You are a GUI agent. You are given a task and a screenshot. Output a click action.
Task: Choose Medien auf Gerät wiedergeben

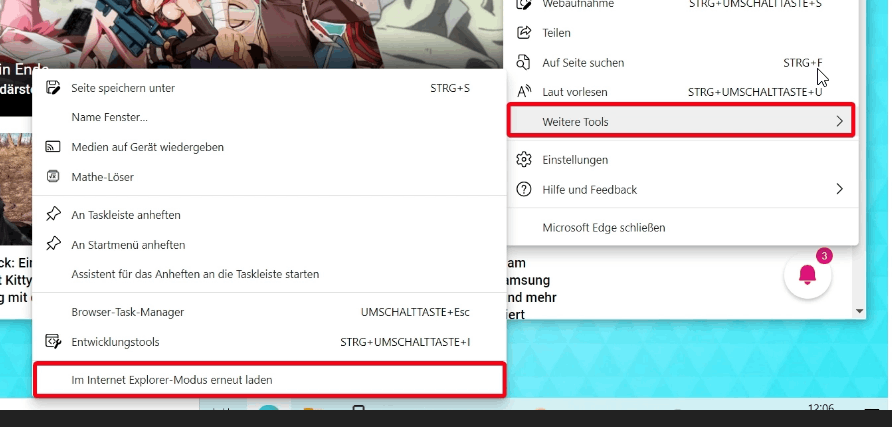(270, 147)
